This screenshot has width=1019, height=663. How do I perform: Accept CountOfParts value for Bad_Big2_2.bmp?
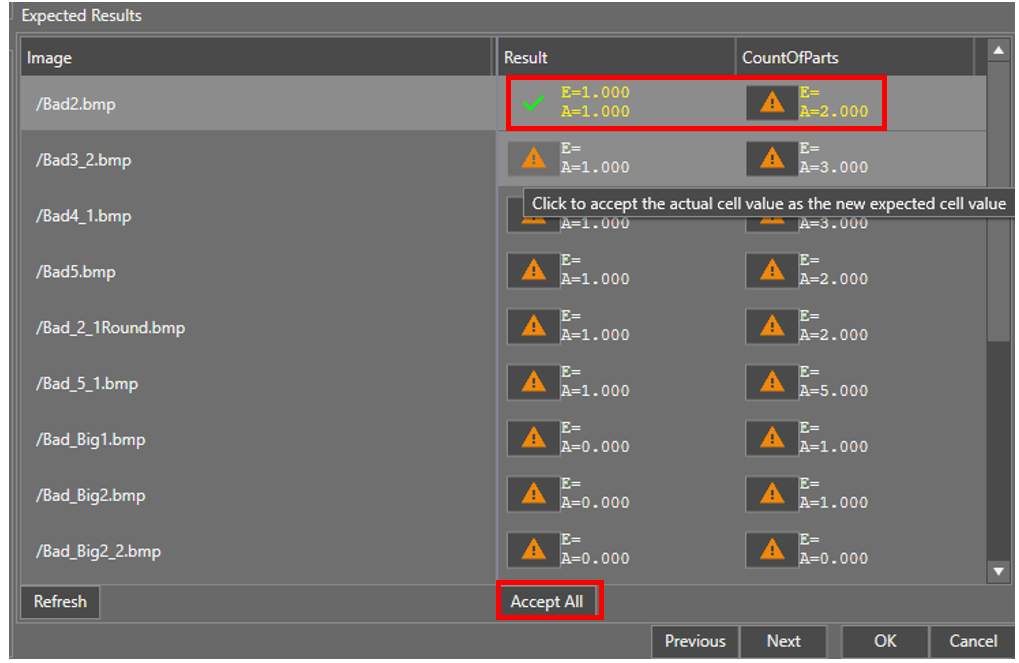click(771, 549)
